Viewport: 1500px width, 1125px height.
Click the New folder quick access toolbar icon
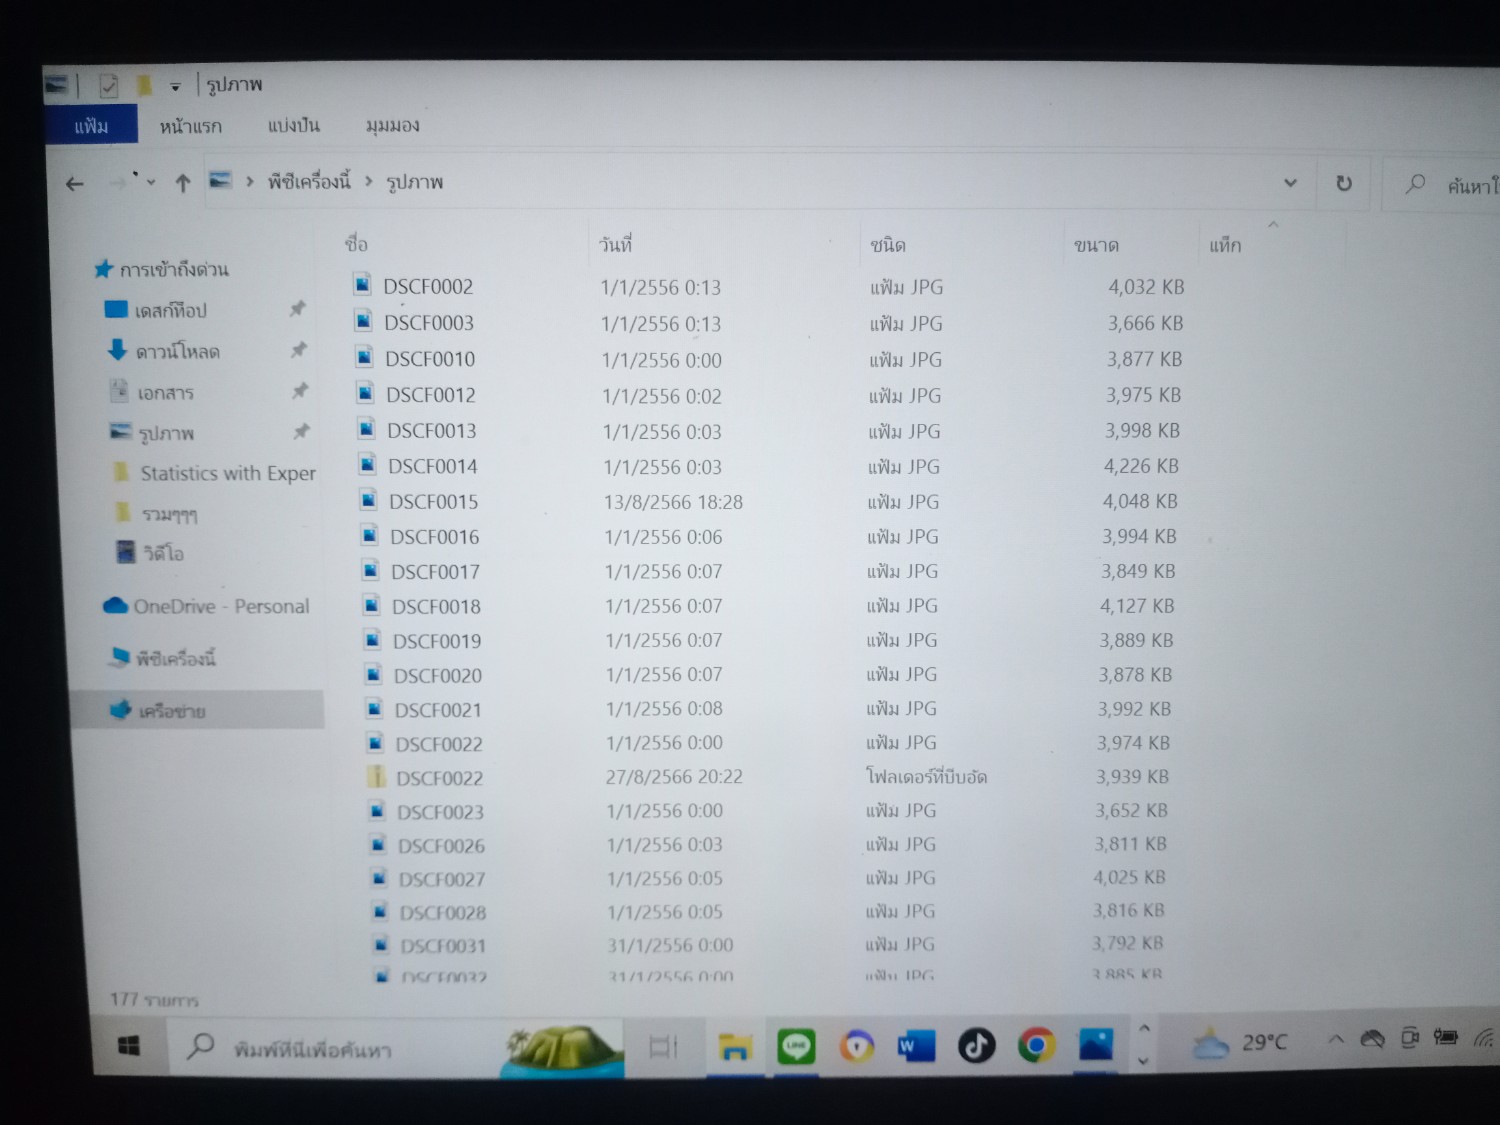144,85
